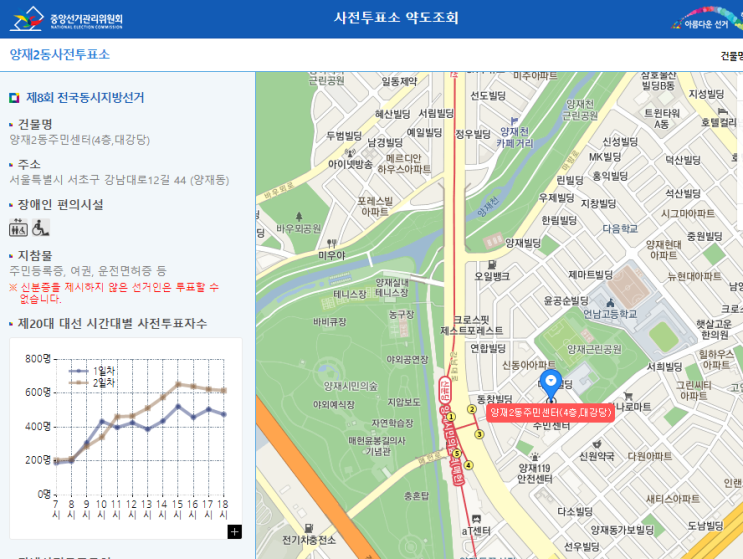Click the 전기차충전소 charging station icon
The width and height of the screenshot is (743, 559).
309,527
